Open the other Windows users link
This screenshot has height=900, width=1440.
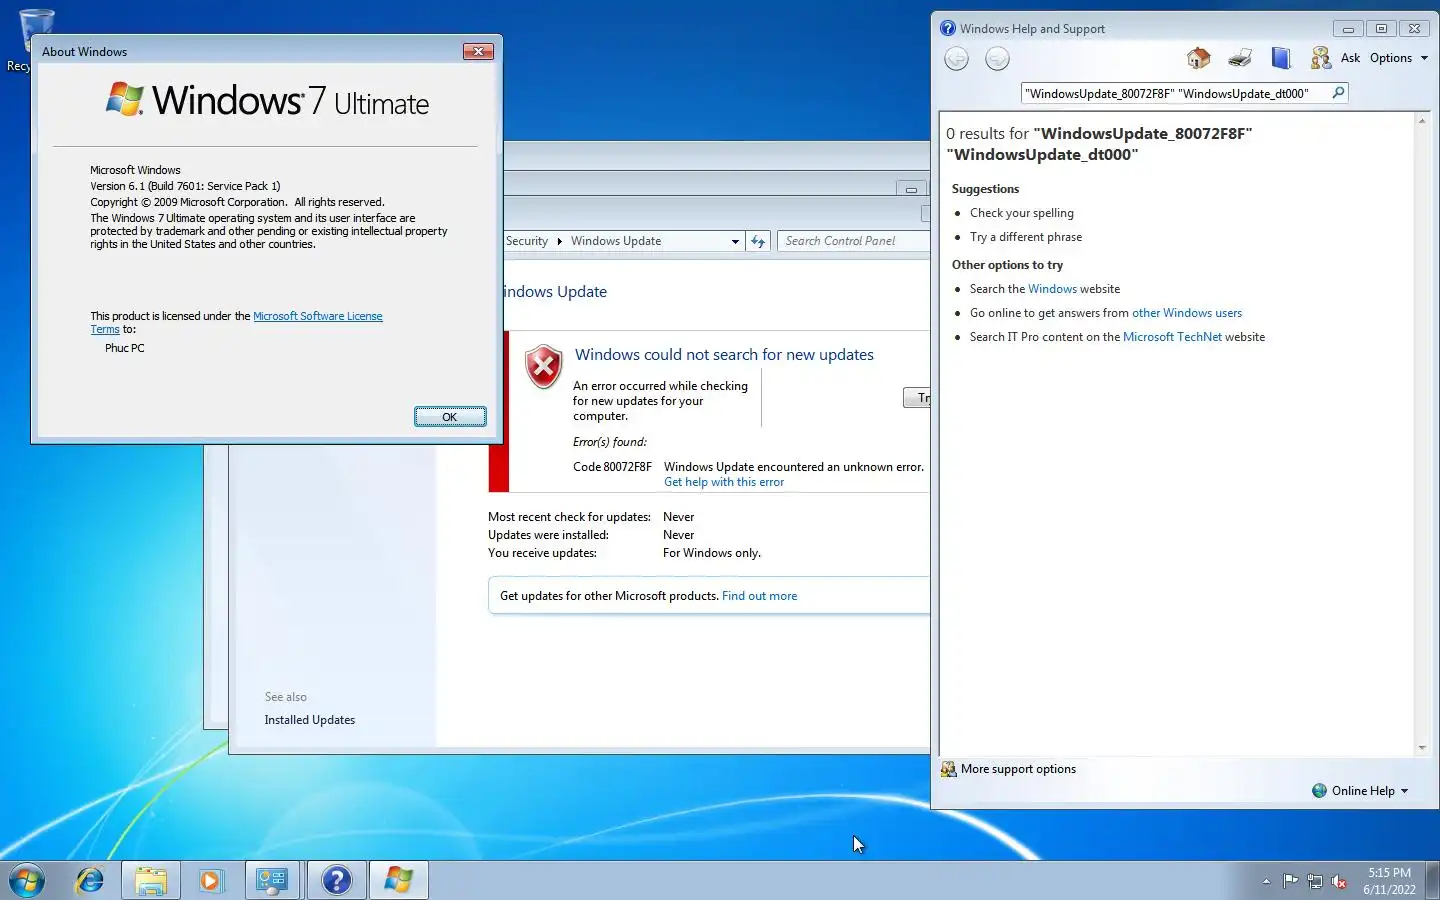[x=1187, y=313]
